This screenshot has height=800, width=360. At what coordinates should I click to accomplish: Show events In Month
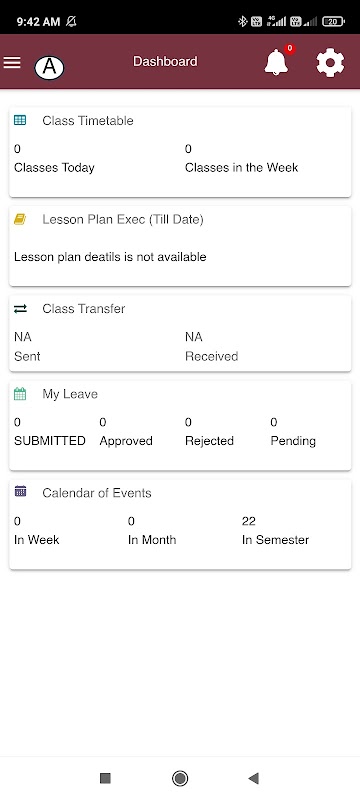152,531
